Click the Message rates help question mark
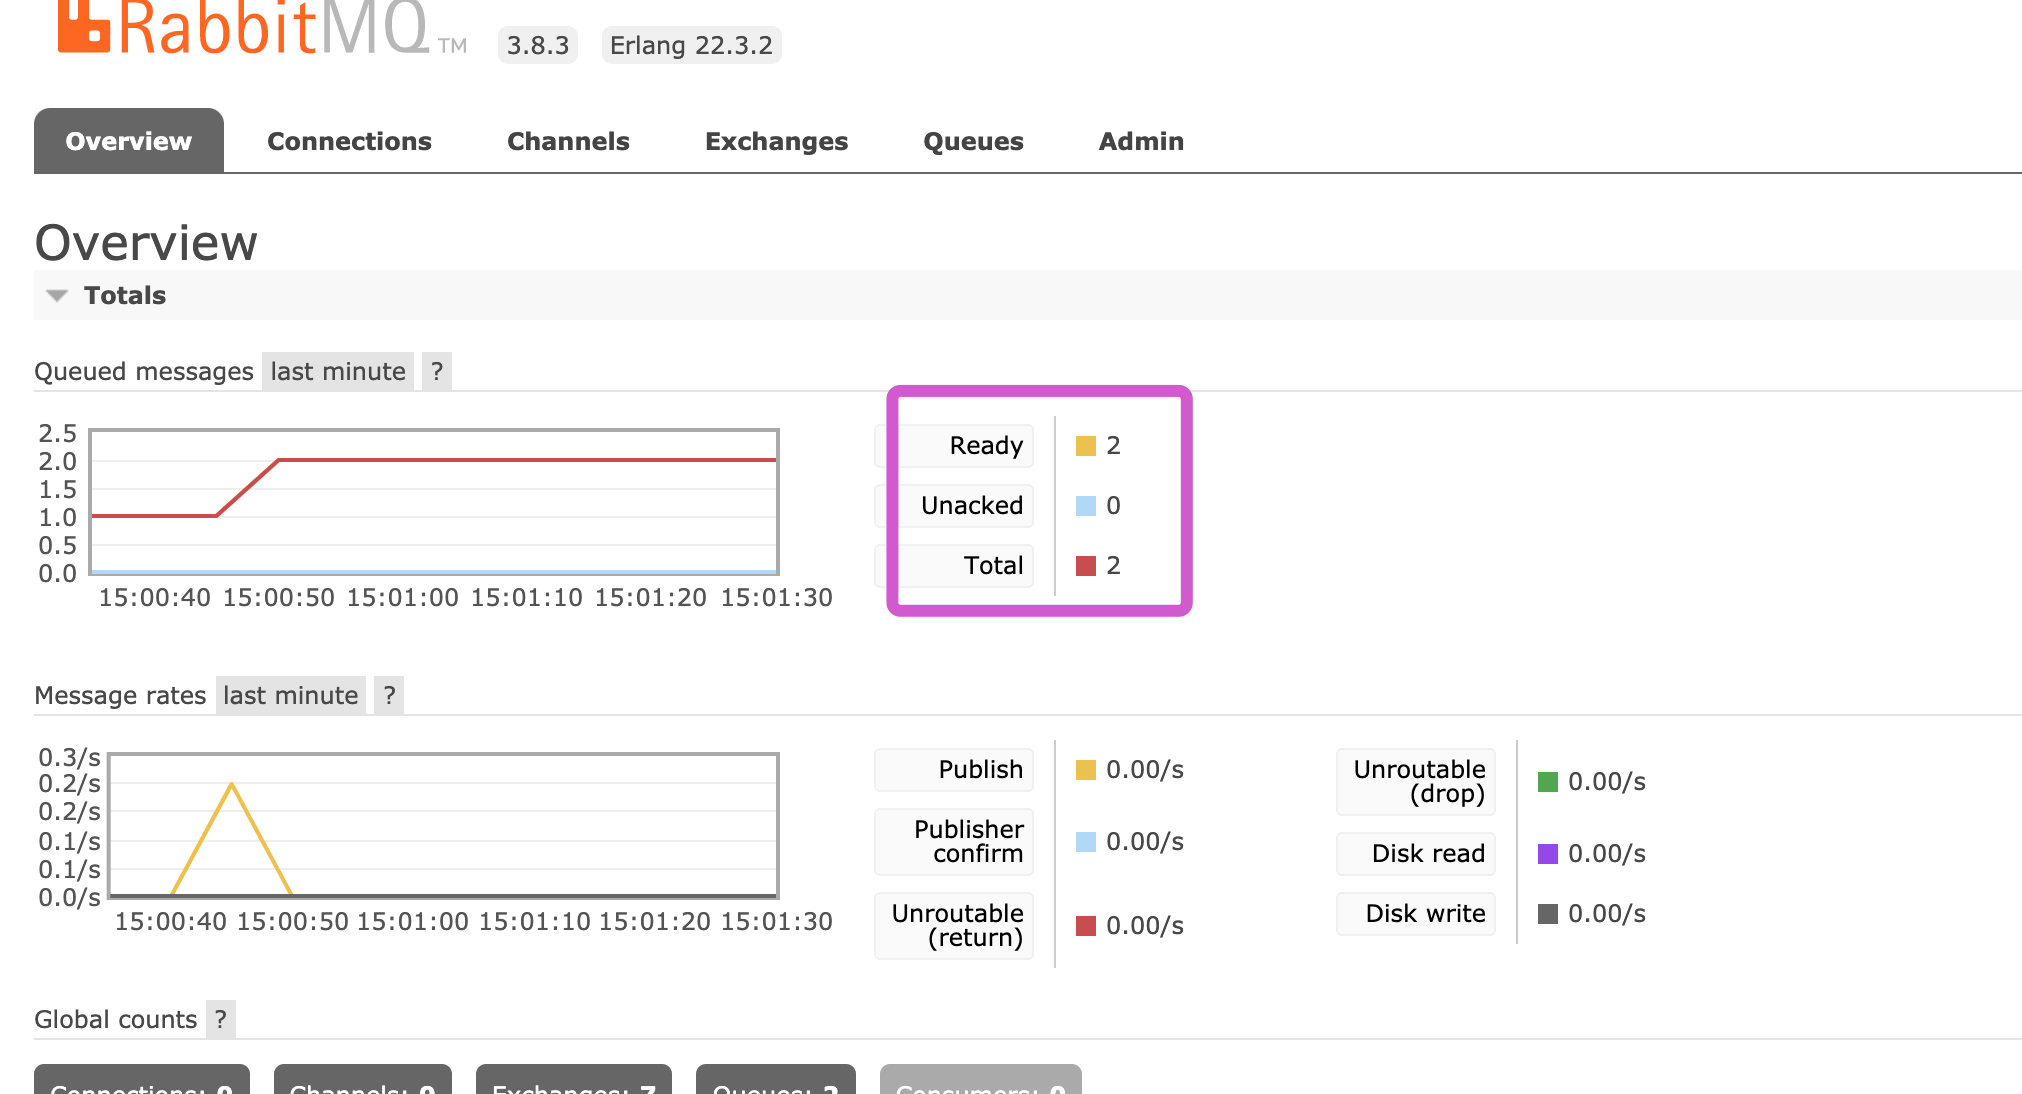2022x1094 pixels. point(389,696)
